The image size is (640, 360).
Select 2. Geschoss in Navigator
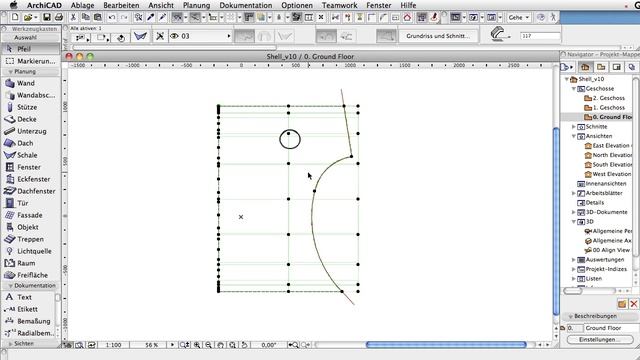[609, 98]
